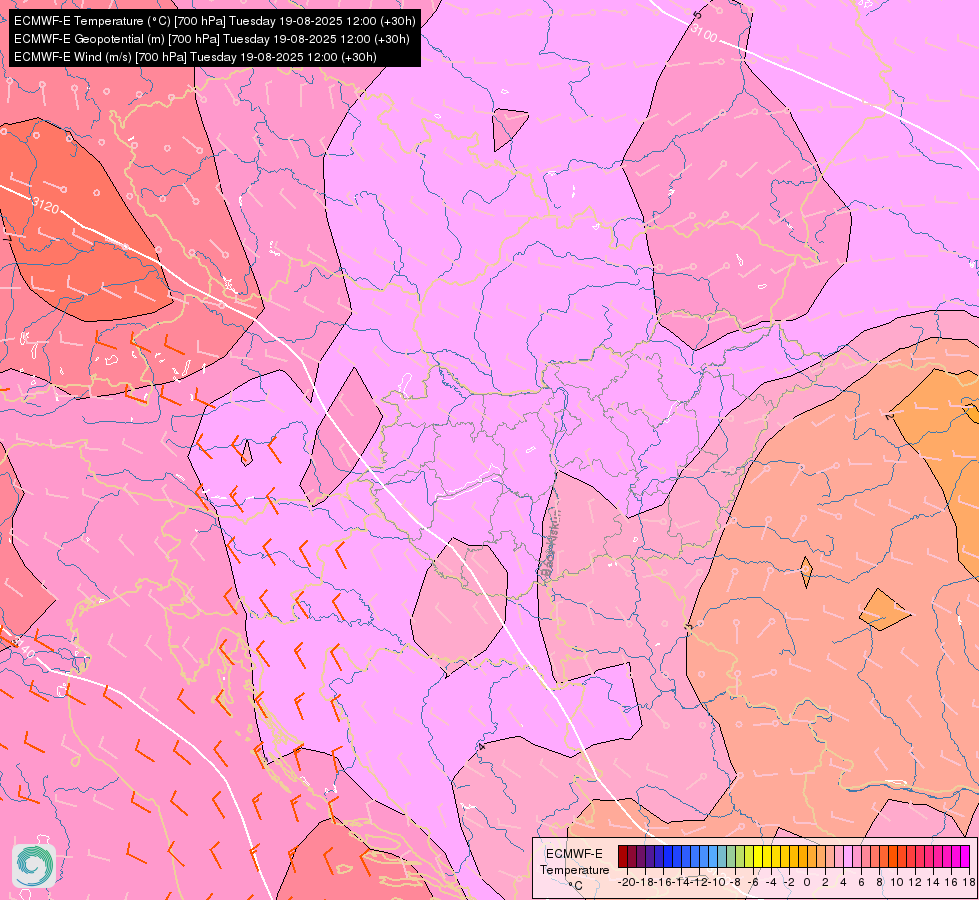Click the legend value 6

click(x=862, y=883)
